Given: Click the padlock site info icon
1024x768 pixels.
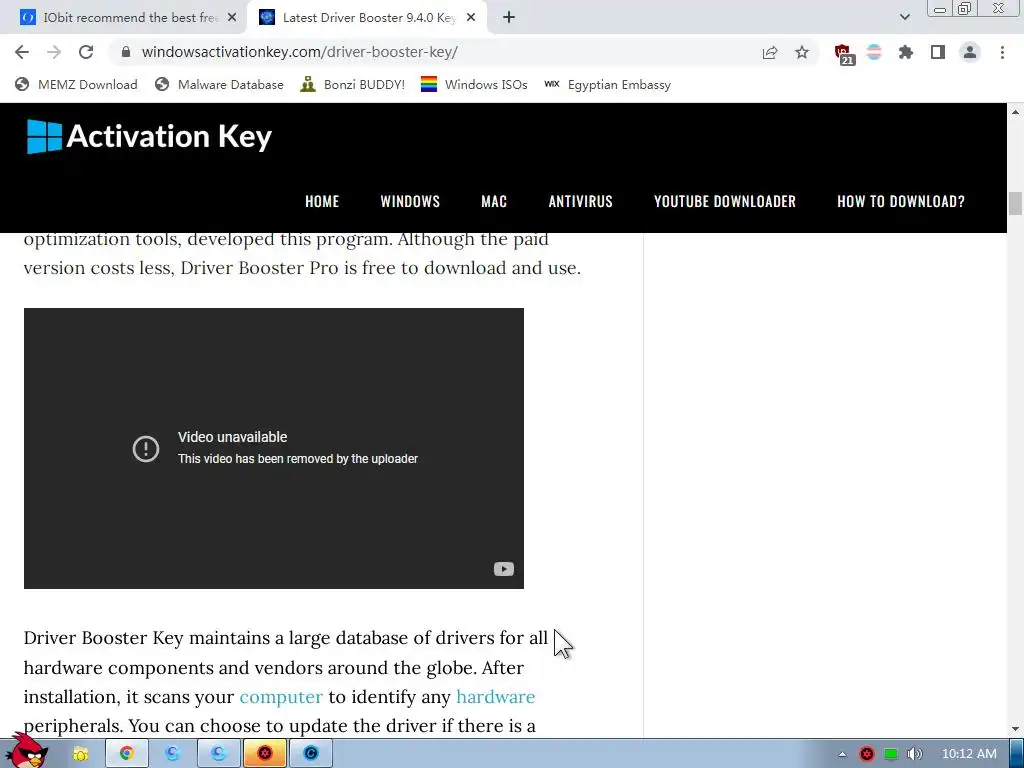Looking at the screenshot, I should 126,52.
